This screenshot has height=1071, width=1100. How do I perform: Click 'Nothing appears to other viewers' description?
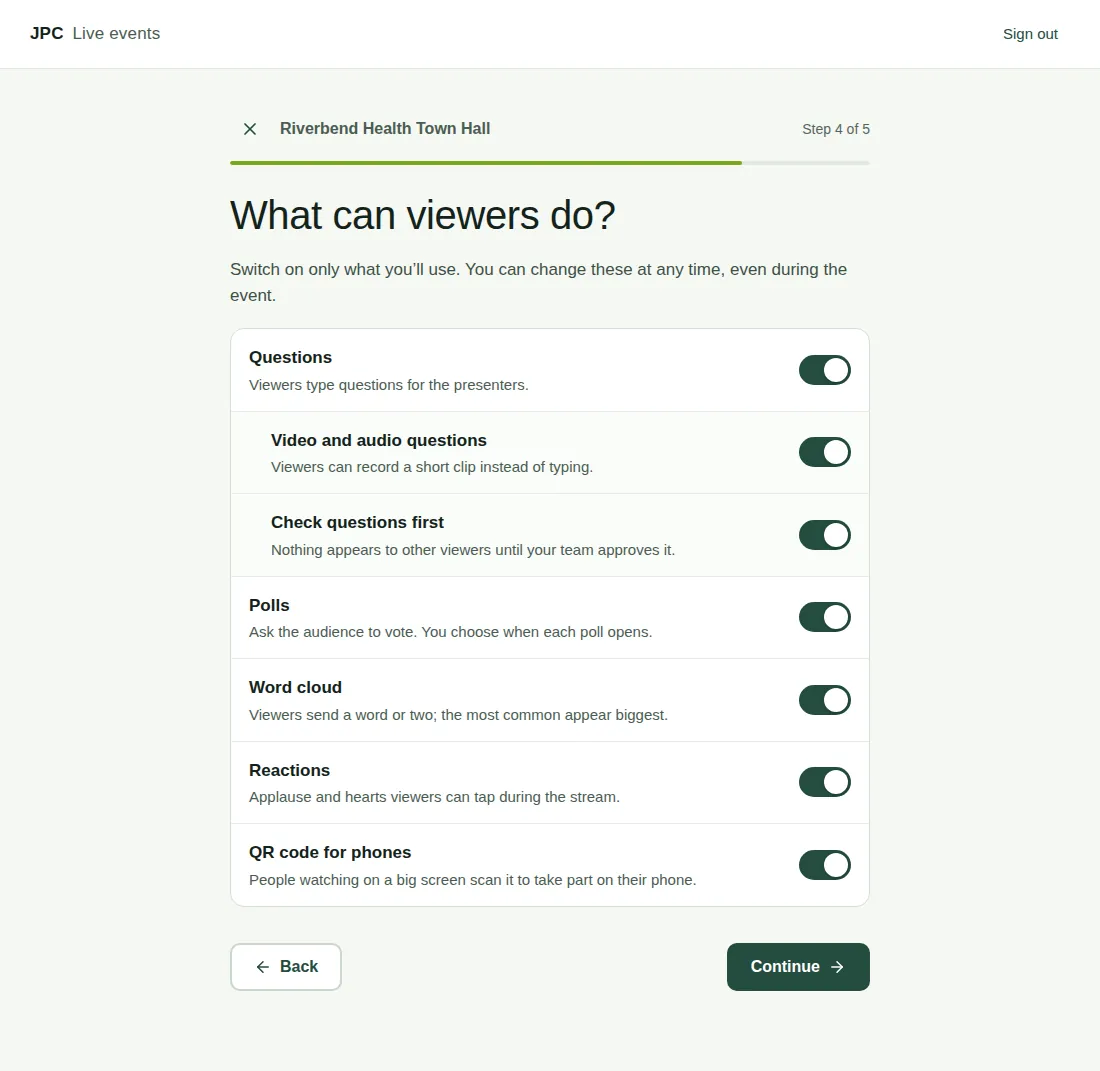[x=473, y=550]
